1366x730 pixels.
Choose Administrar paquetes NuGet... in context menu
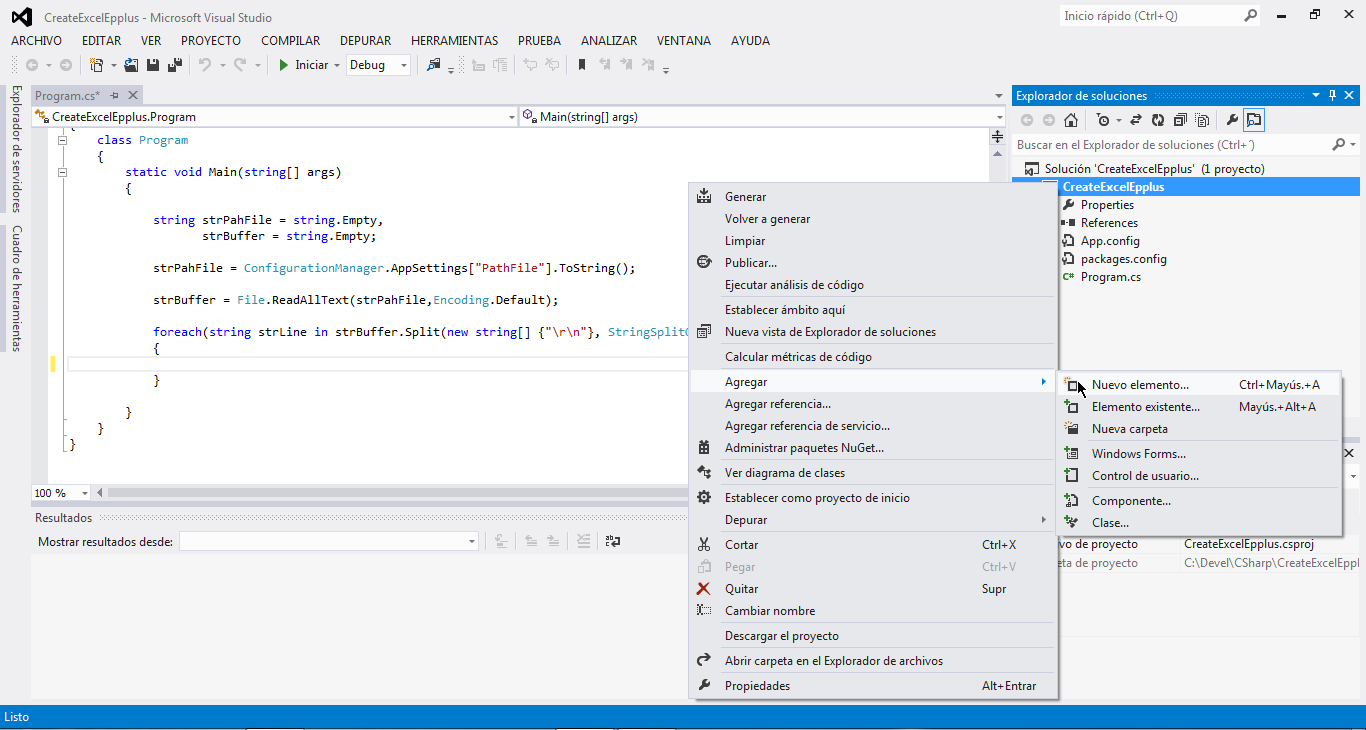pos(804,448)
